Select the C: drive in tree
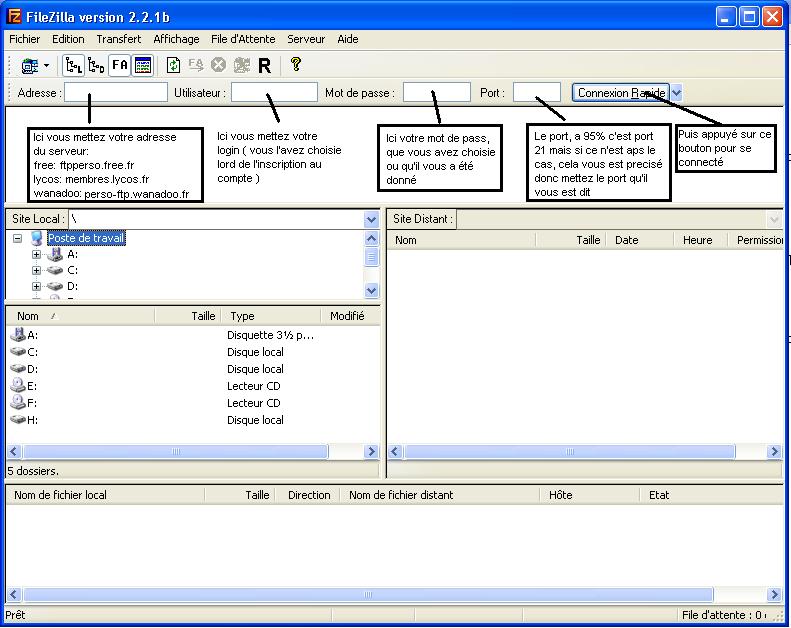This screenshot has height=628, width=791. coord(72,270)
